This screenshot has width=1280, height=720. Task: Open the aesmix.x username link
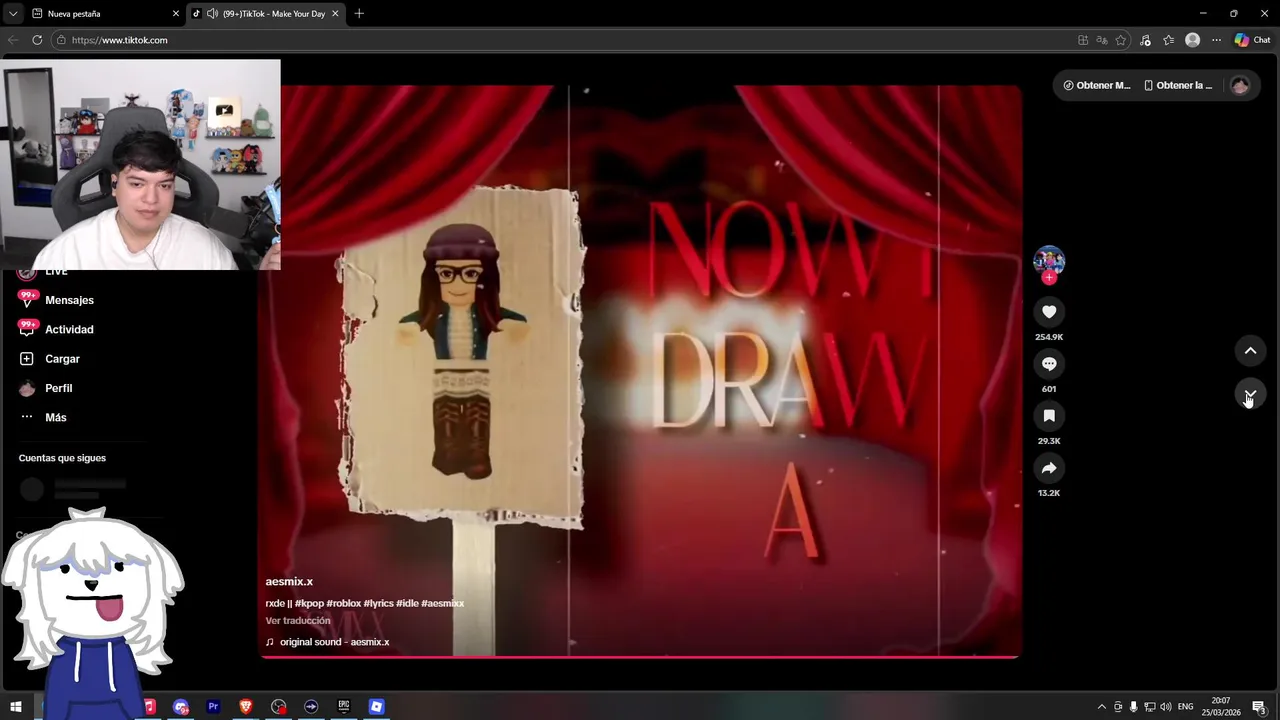289,581
